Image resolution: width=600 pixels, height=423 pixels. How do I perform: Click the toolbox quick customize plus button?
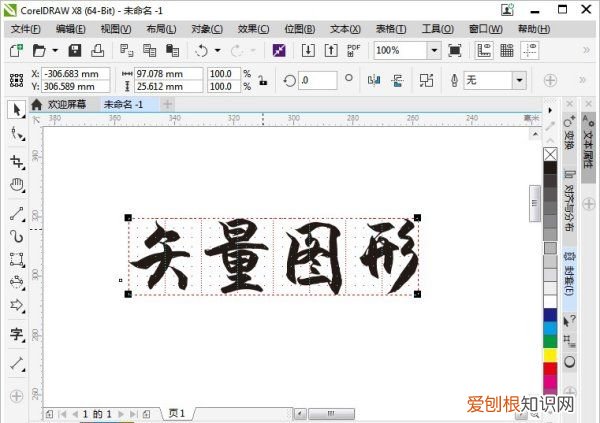16,396
